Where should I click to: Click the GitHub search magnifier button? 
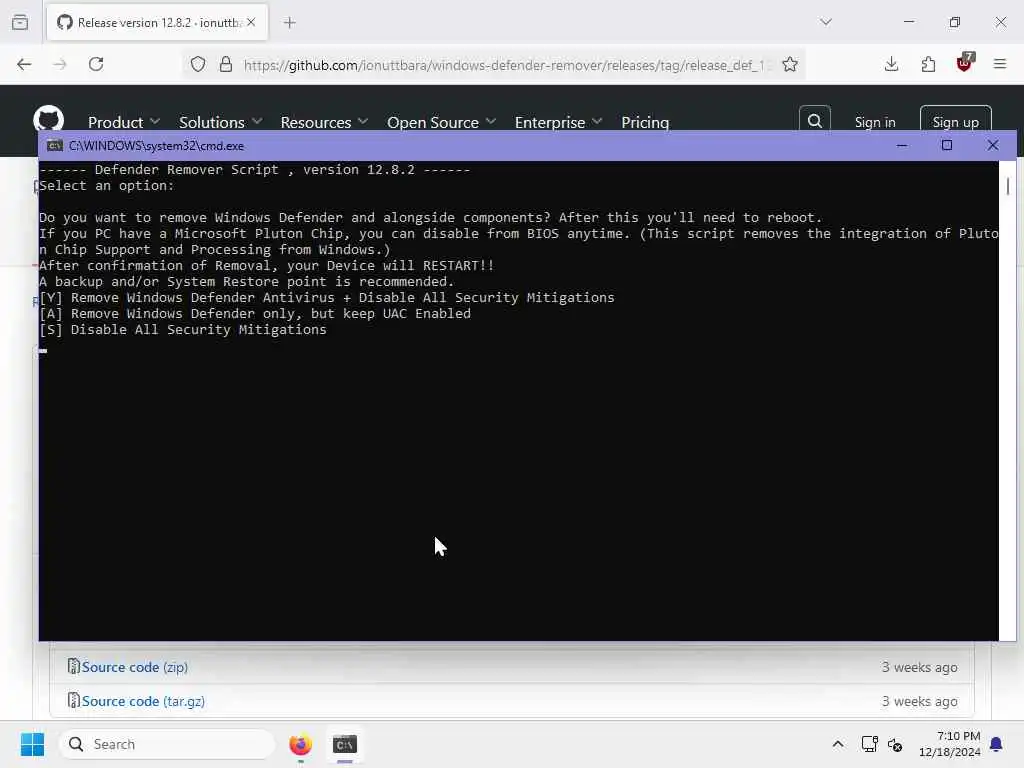[815, 121]
